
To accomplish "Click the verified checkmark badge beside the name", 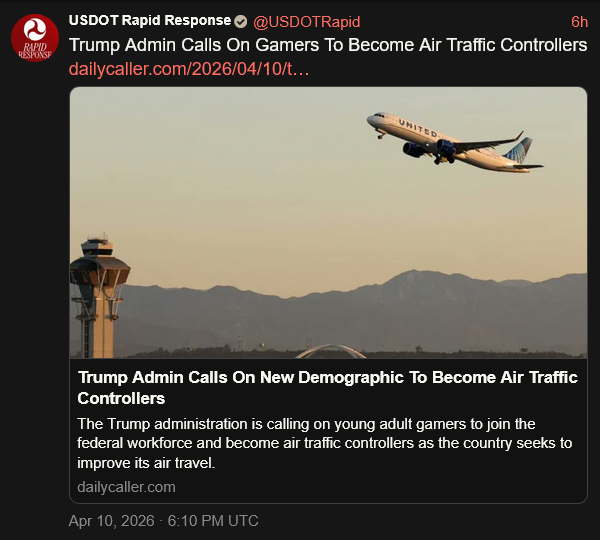I will [240, 21].
